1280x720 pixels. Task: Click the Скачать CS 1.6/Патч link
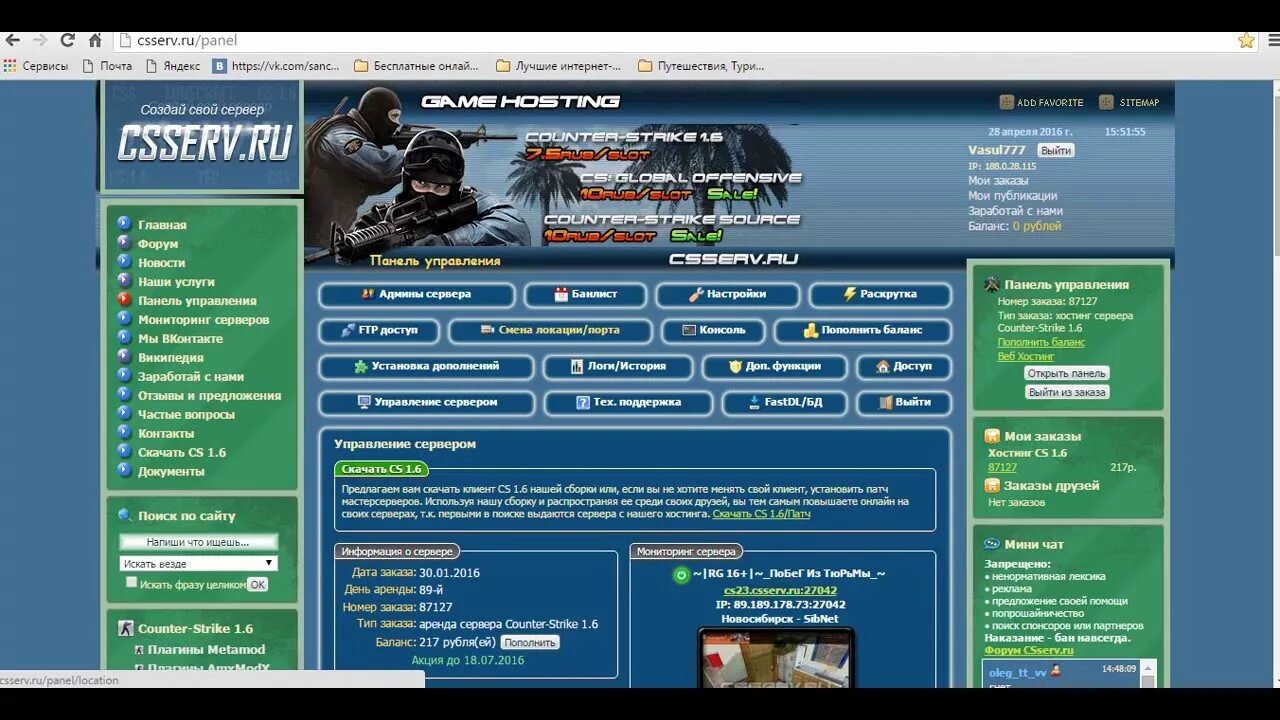click(x=761, y=514)
